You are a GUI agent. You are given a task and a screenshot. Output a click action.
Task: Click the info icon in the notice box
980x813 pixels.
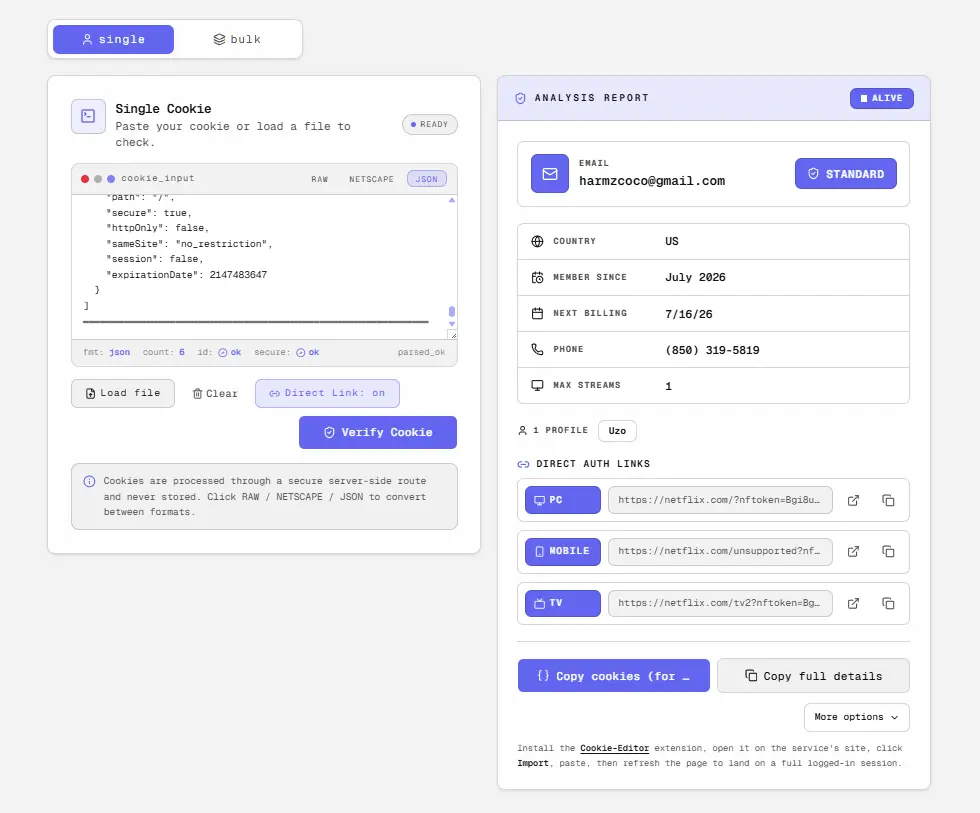pyautogui.click(x=89, y=481)
